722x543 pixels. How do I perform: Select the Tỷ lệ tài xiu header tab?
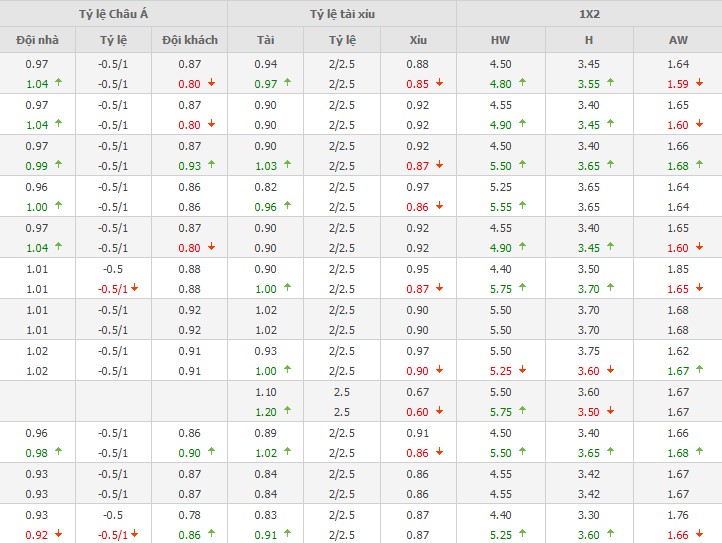tap(342, 14)
